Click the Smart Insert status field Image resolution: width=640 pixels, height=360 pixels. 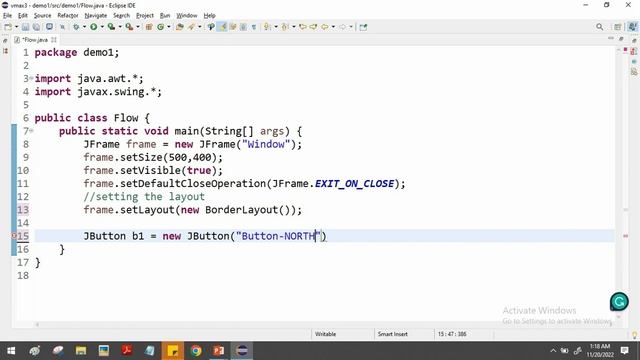pyautogui.click(x=392, y=334)
